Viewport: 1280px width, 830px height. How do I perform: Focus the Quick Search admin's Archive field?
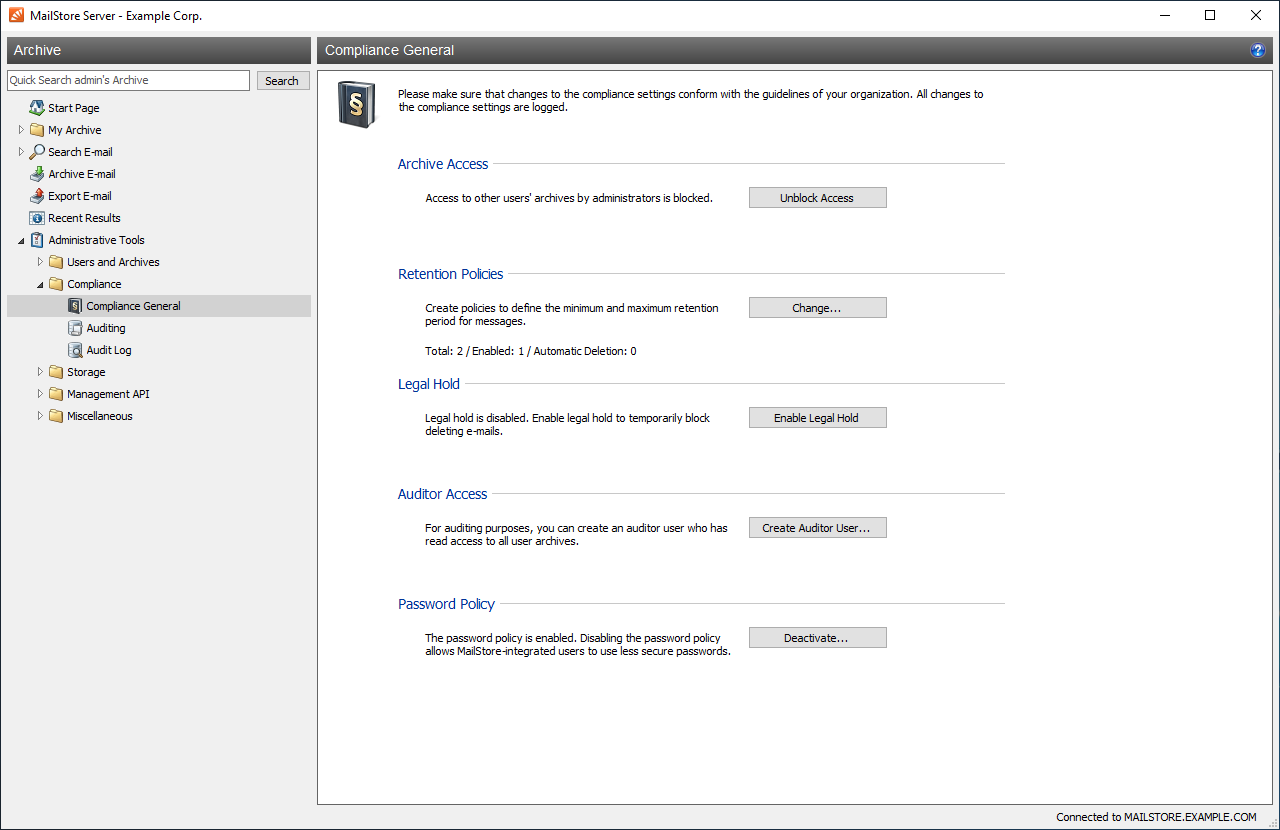128,80
